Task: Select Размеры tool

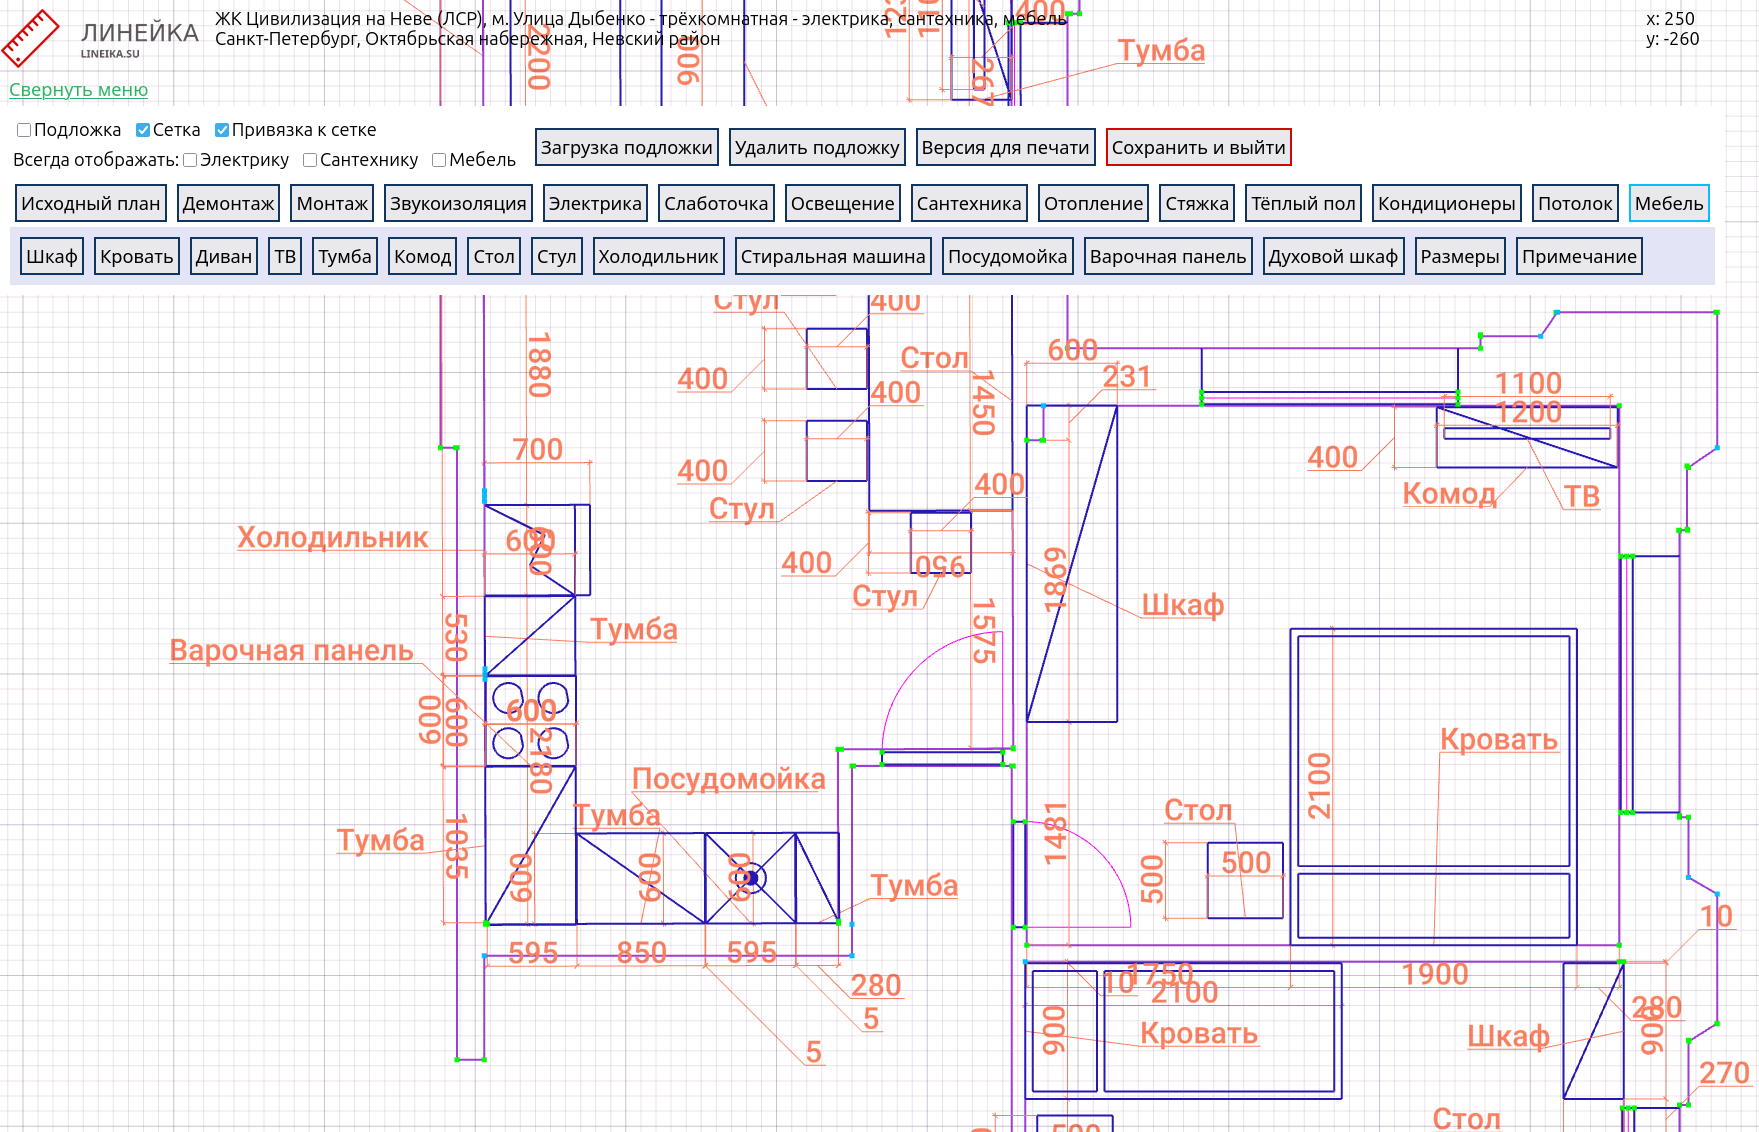Action: tap(1460, 256)
